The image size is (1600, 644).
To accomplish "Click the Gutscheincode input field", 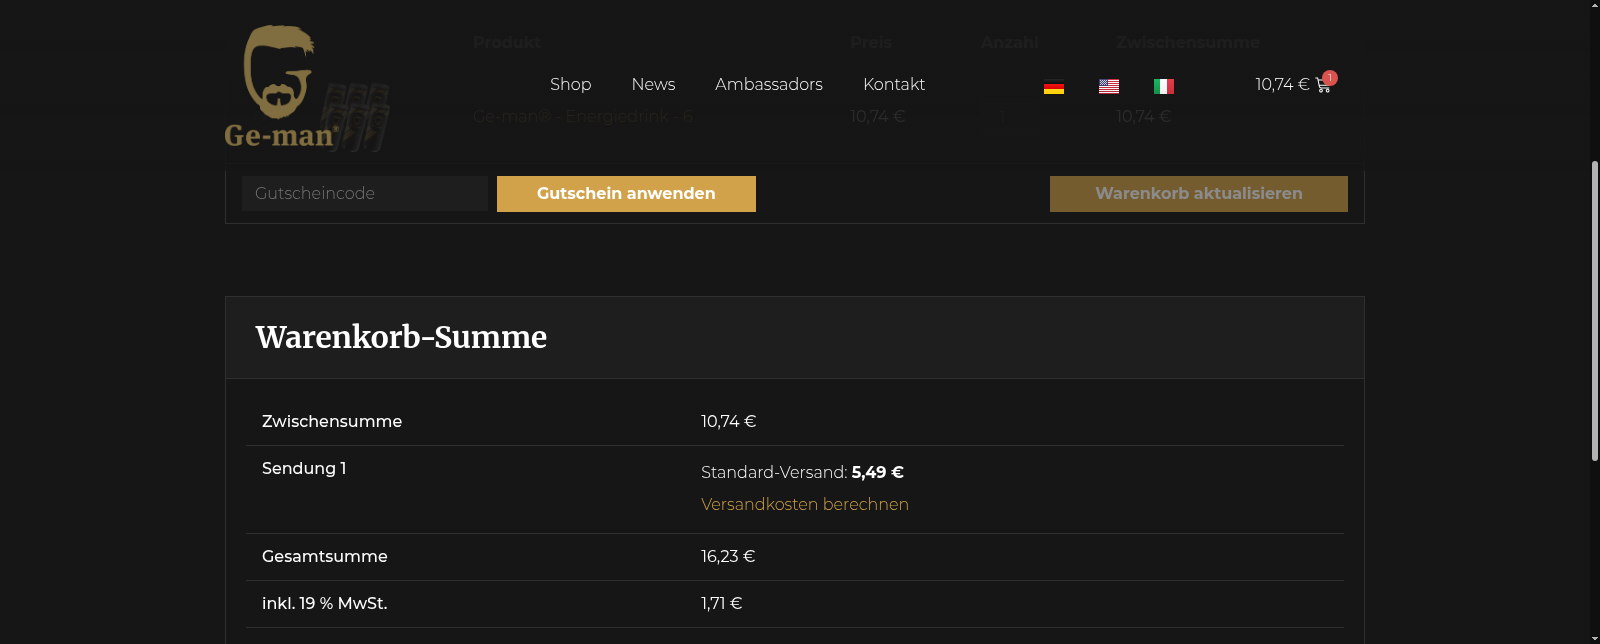I will tap(365, 194).
